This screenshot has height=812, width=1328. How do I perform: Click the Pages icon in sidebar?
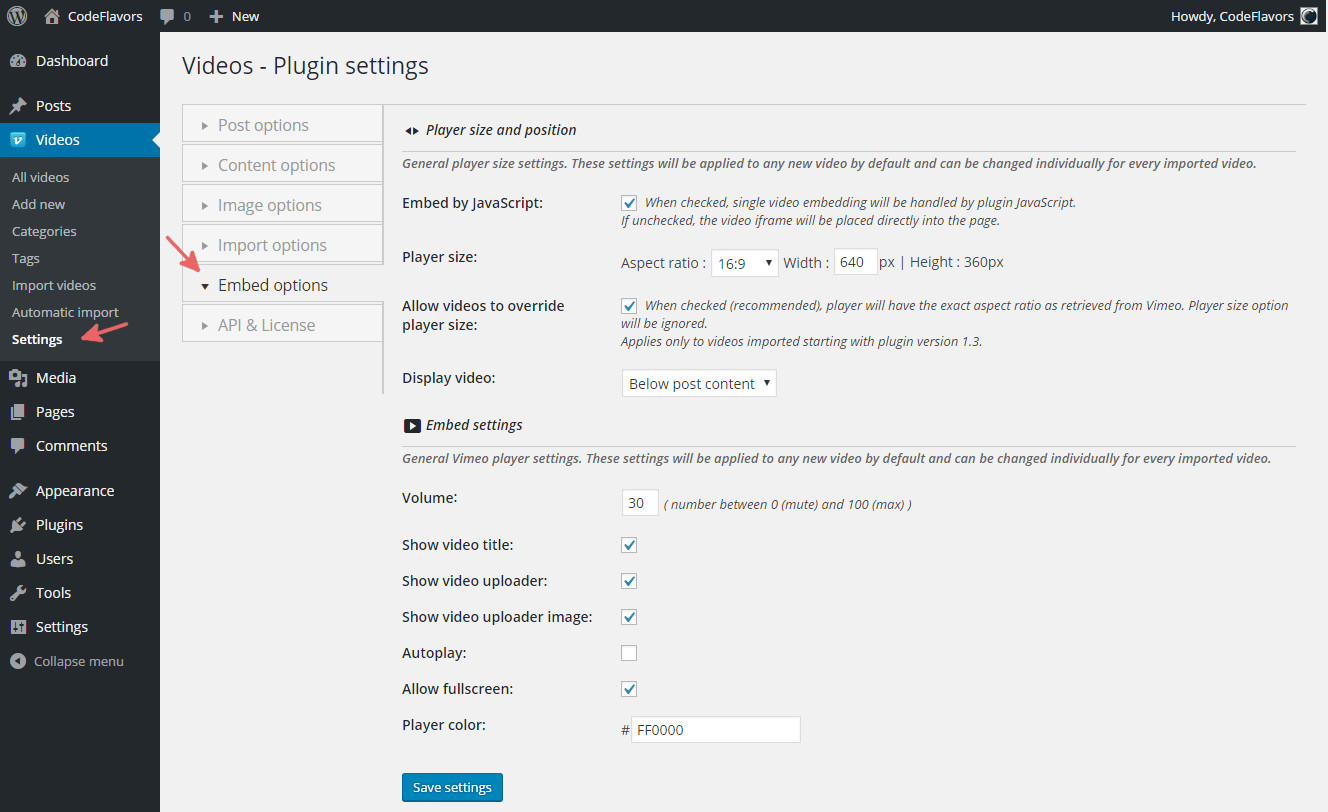click(18, 412)
